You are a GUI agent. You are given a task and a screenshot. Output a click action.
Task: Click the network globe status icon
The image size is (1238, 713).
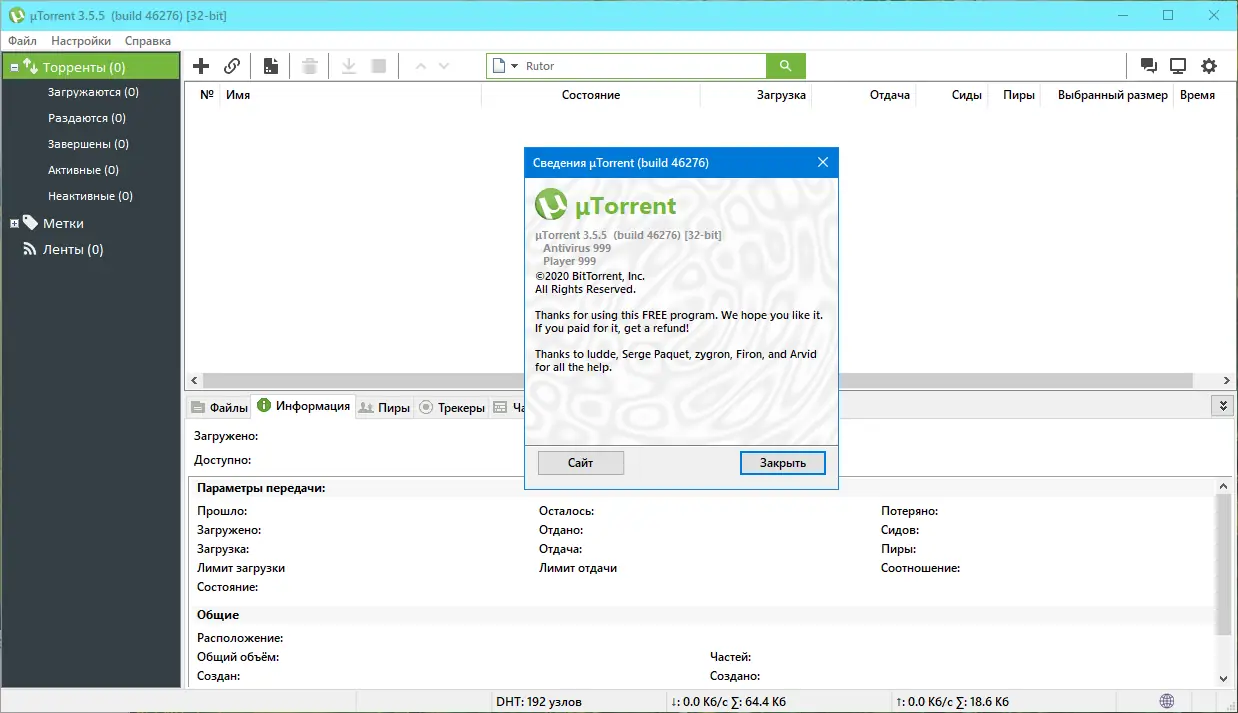[x=1167, y=701]
